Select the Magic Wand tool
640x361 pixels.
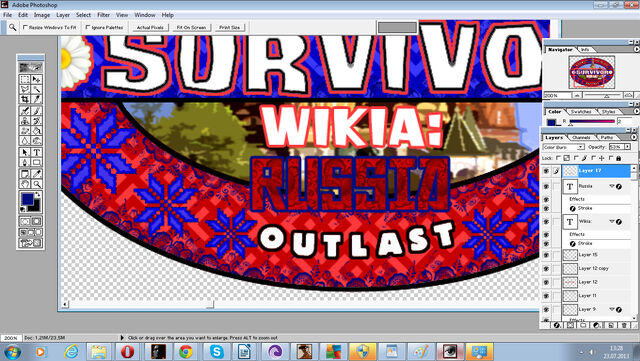point(37,89)
